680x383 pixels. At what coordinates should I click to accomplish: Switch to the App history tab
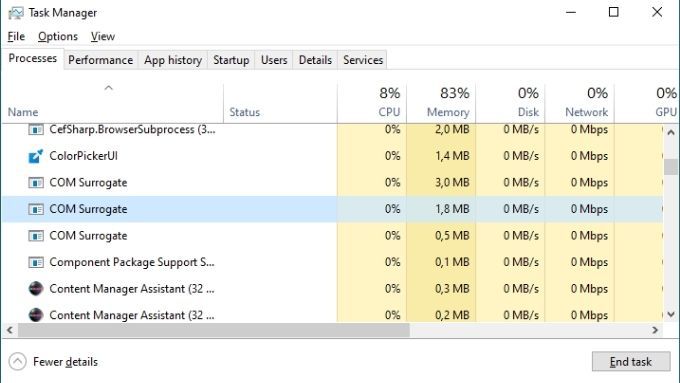pos(173,60)
